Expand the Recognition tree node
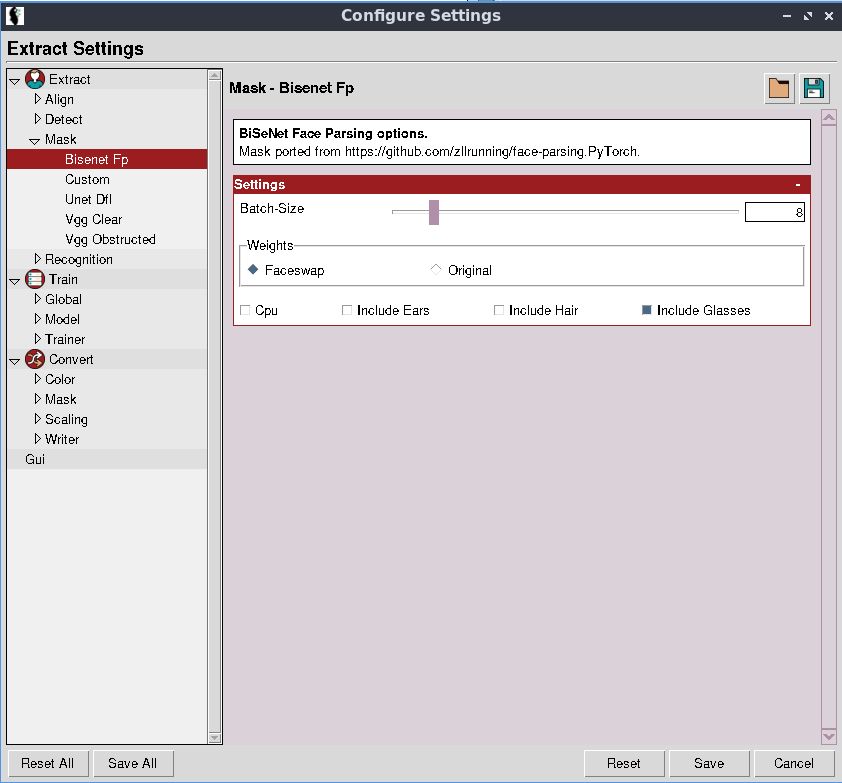This screenshot has width=842, height=783. pyautogui.click(x=37, y=259)
